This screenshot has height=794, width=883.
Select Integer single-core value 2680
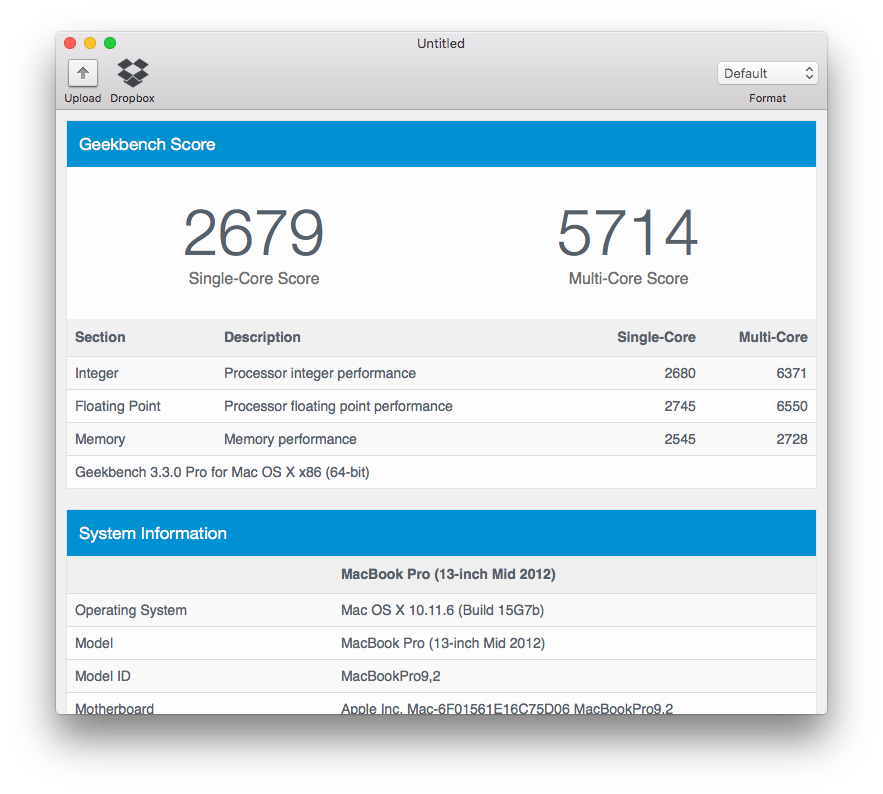click(680, 373)
